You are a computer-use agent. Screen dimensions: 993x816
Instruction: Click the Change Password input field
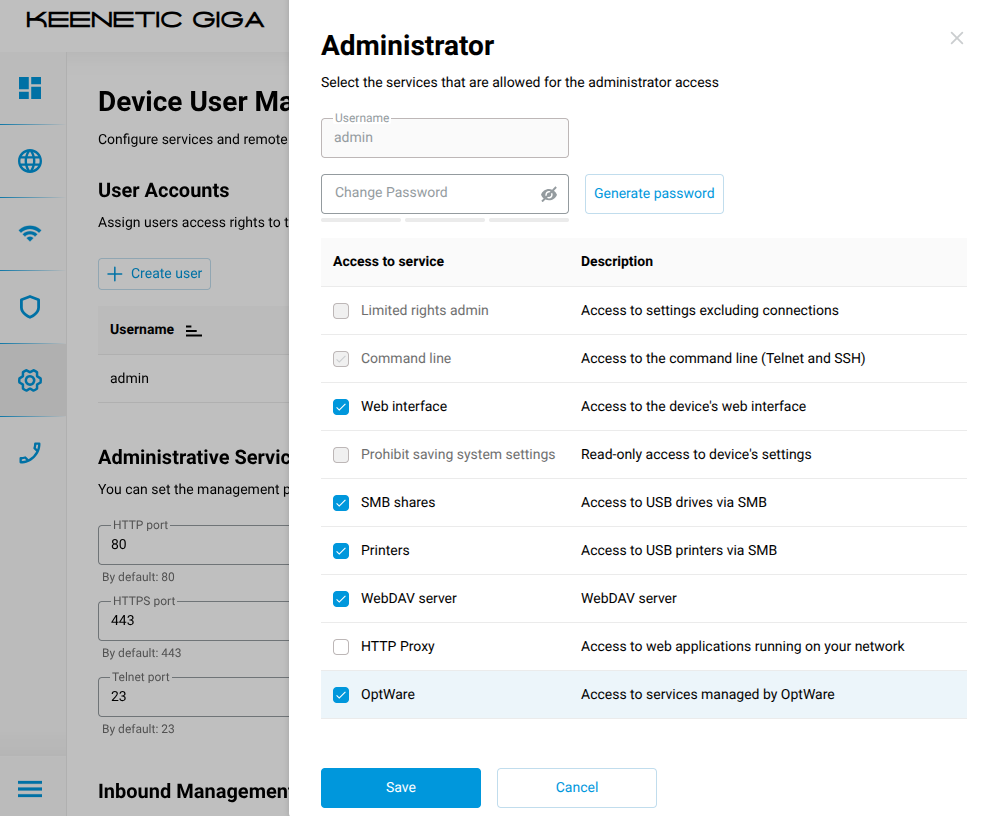[430, 194]
